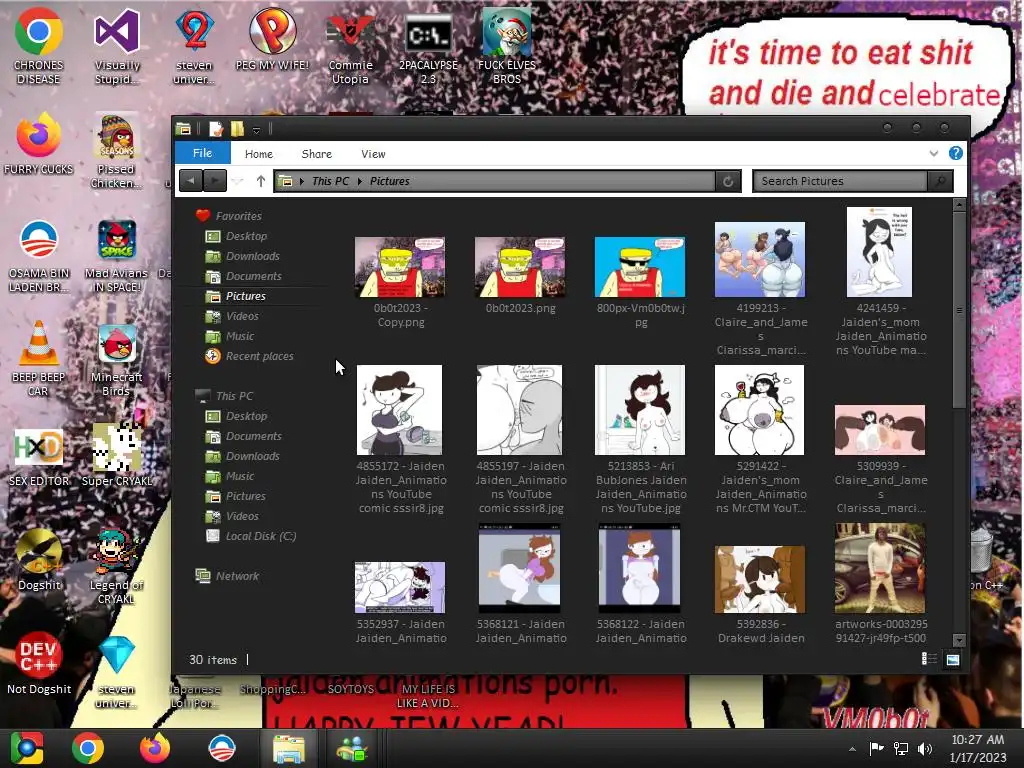Open the File ribbon tab
This screenshot has width=1024, height=768.
[202, 153]
